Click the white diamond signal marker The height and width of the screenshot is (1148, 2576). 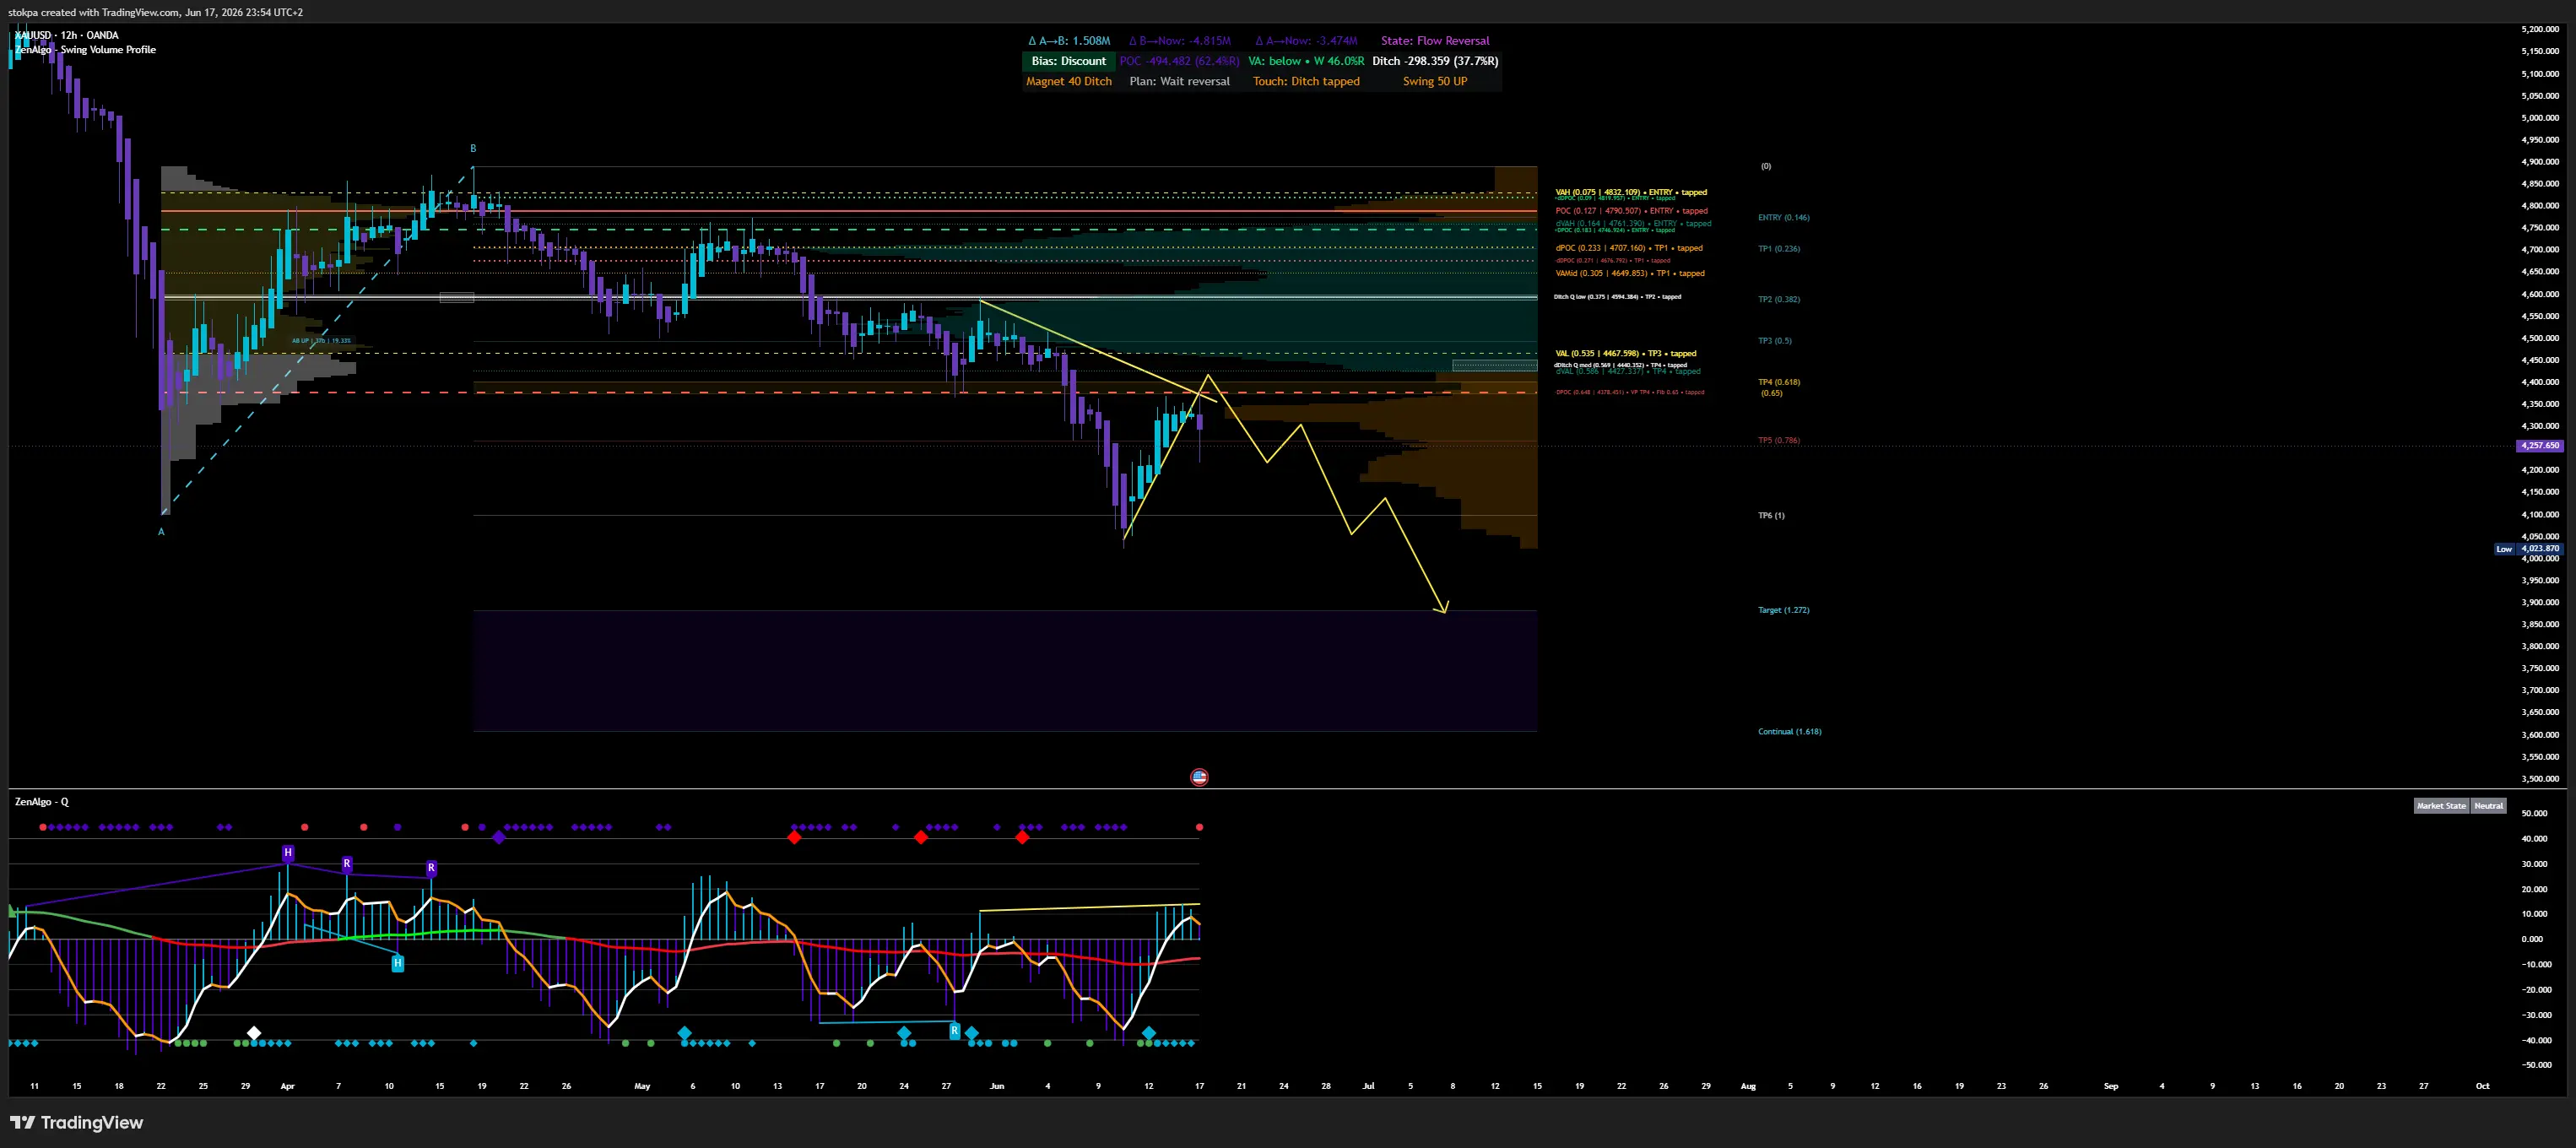coord(254,1033)
